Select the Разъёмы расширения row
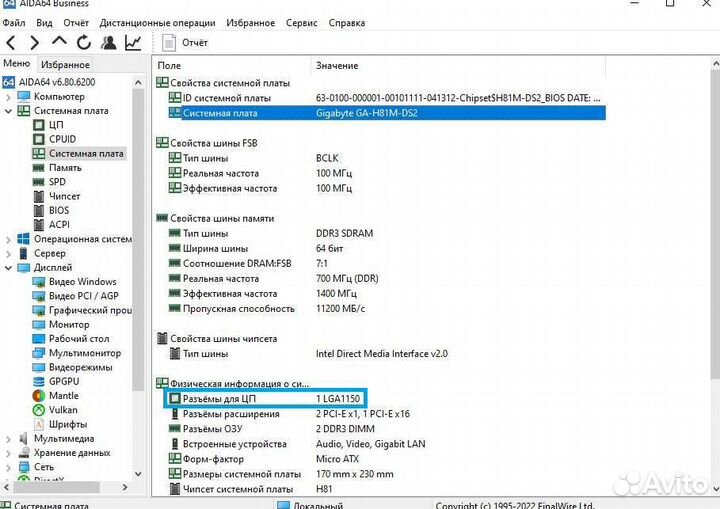The image size is (720, 509). 387,414
